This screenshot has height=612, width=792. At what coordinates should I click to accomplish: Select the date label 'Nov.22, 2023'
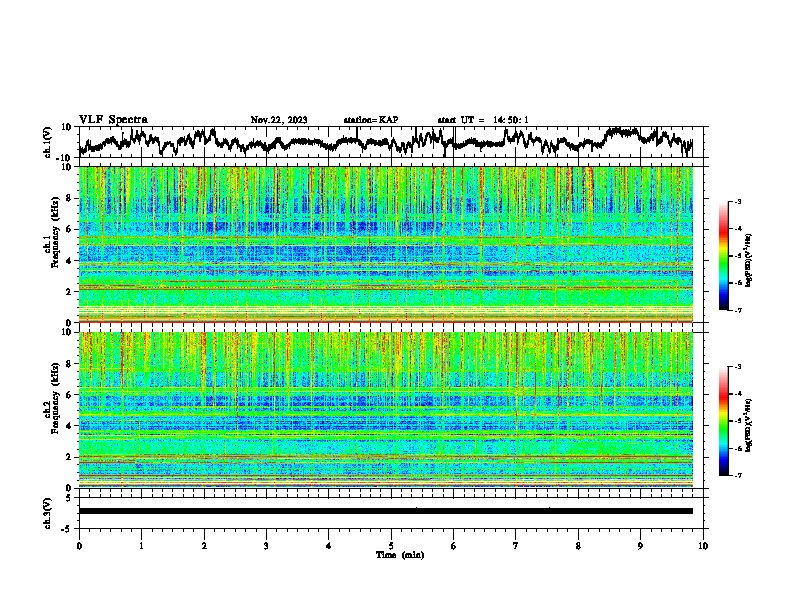(279, 120)
